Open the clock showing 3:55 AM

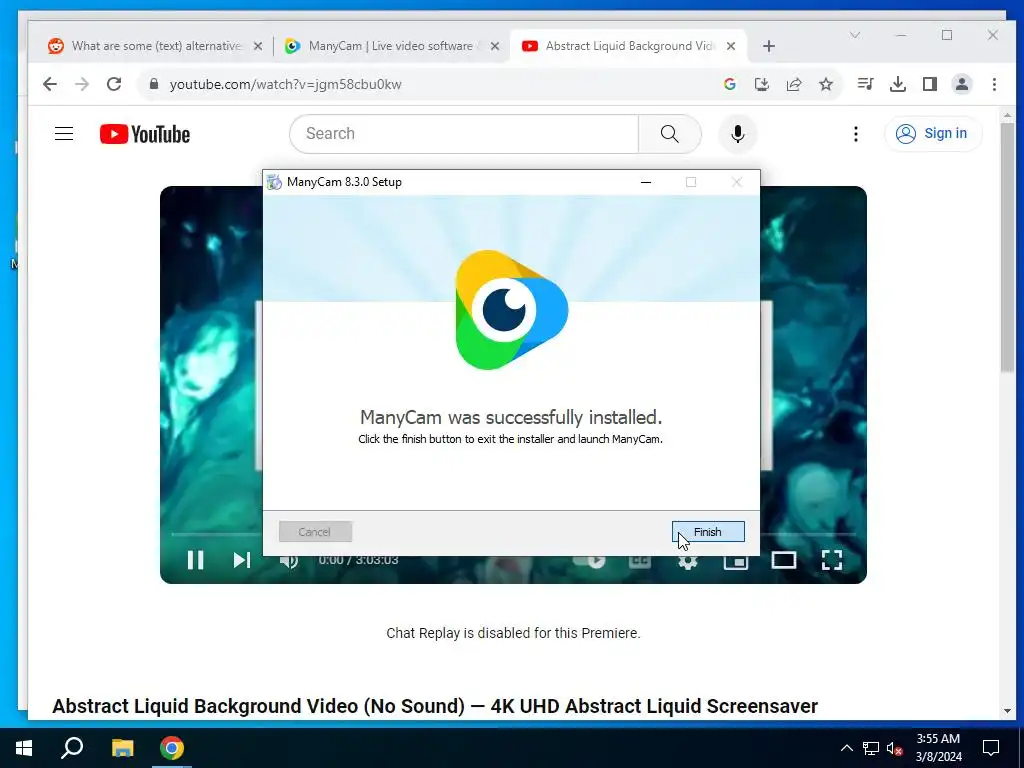[x=938, y=748]
